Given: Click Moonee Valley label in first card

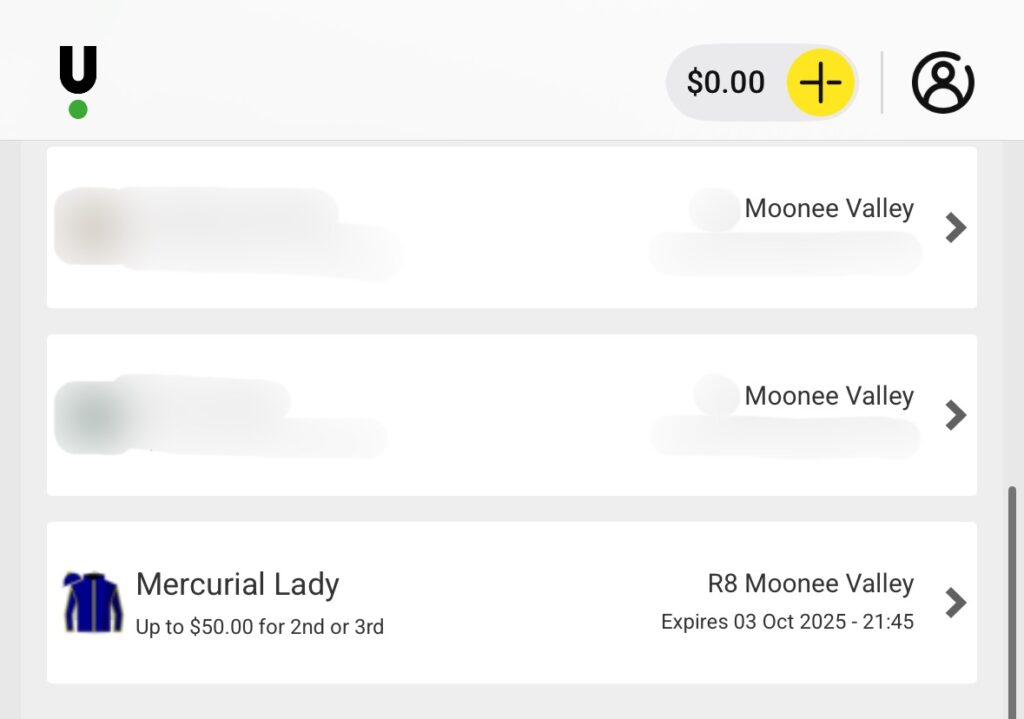Looking at the screenshot, I should (x=829, y=209).
